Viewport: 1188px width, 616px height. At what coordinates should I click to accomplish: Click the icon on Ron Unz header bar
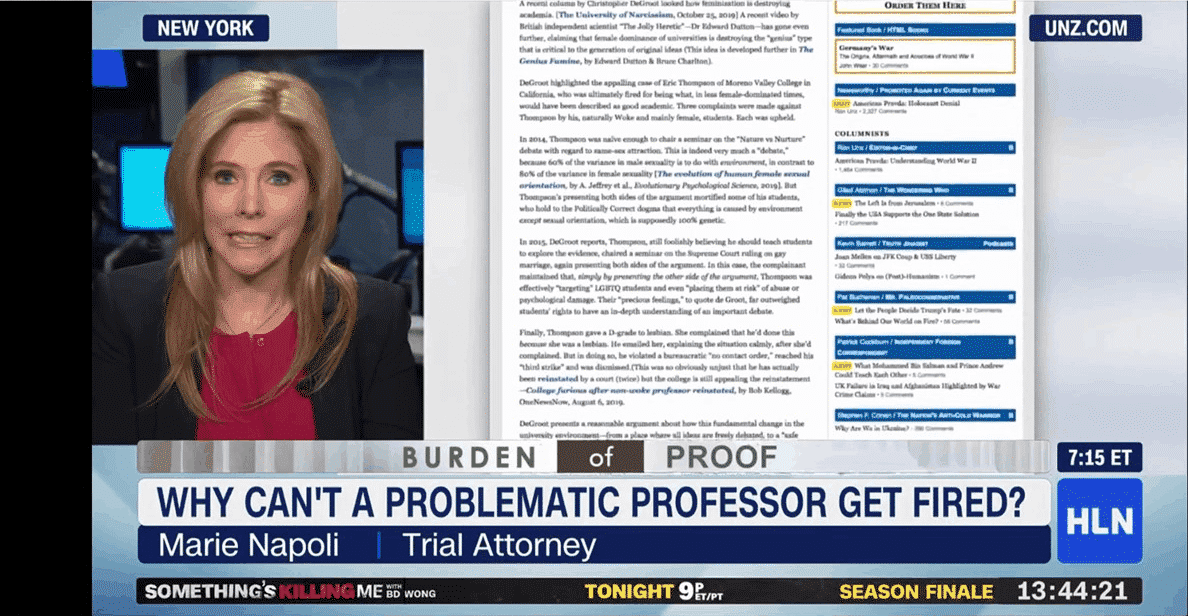pyautogui.click(x=1010, y=147)
